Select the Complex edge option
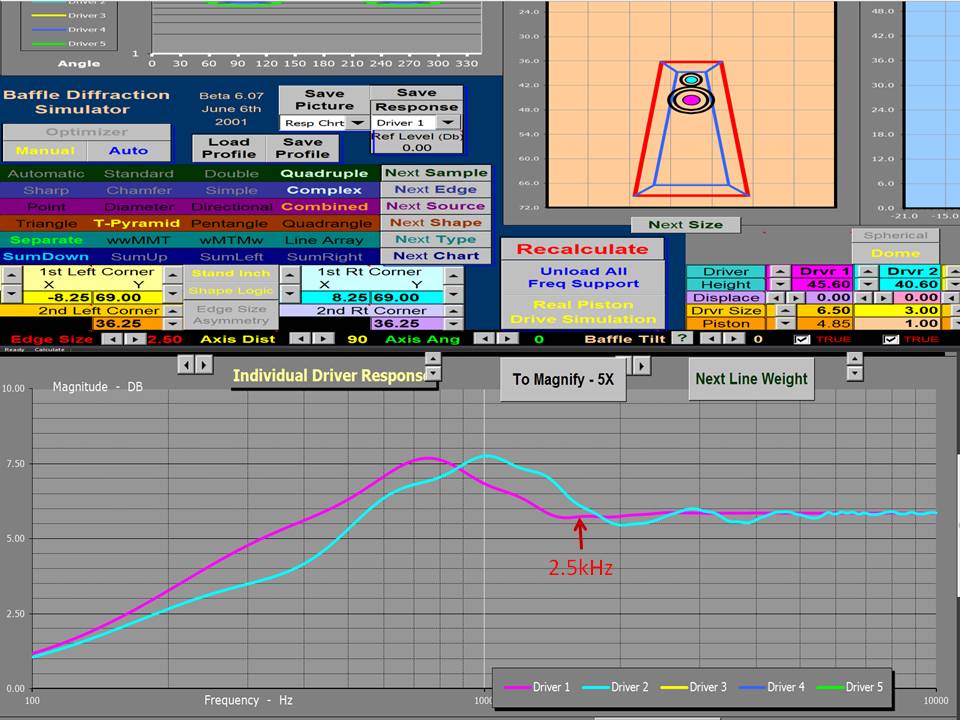The height and width of the screenshot is (720, 960). pyautogui.click(x=324, y=190)
